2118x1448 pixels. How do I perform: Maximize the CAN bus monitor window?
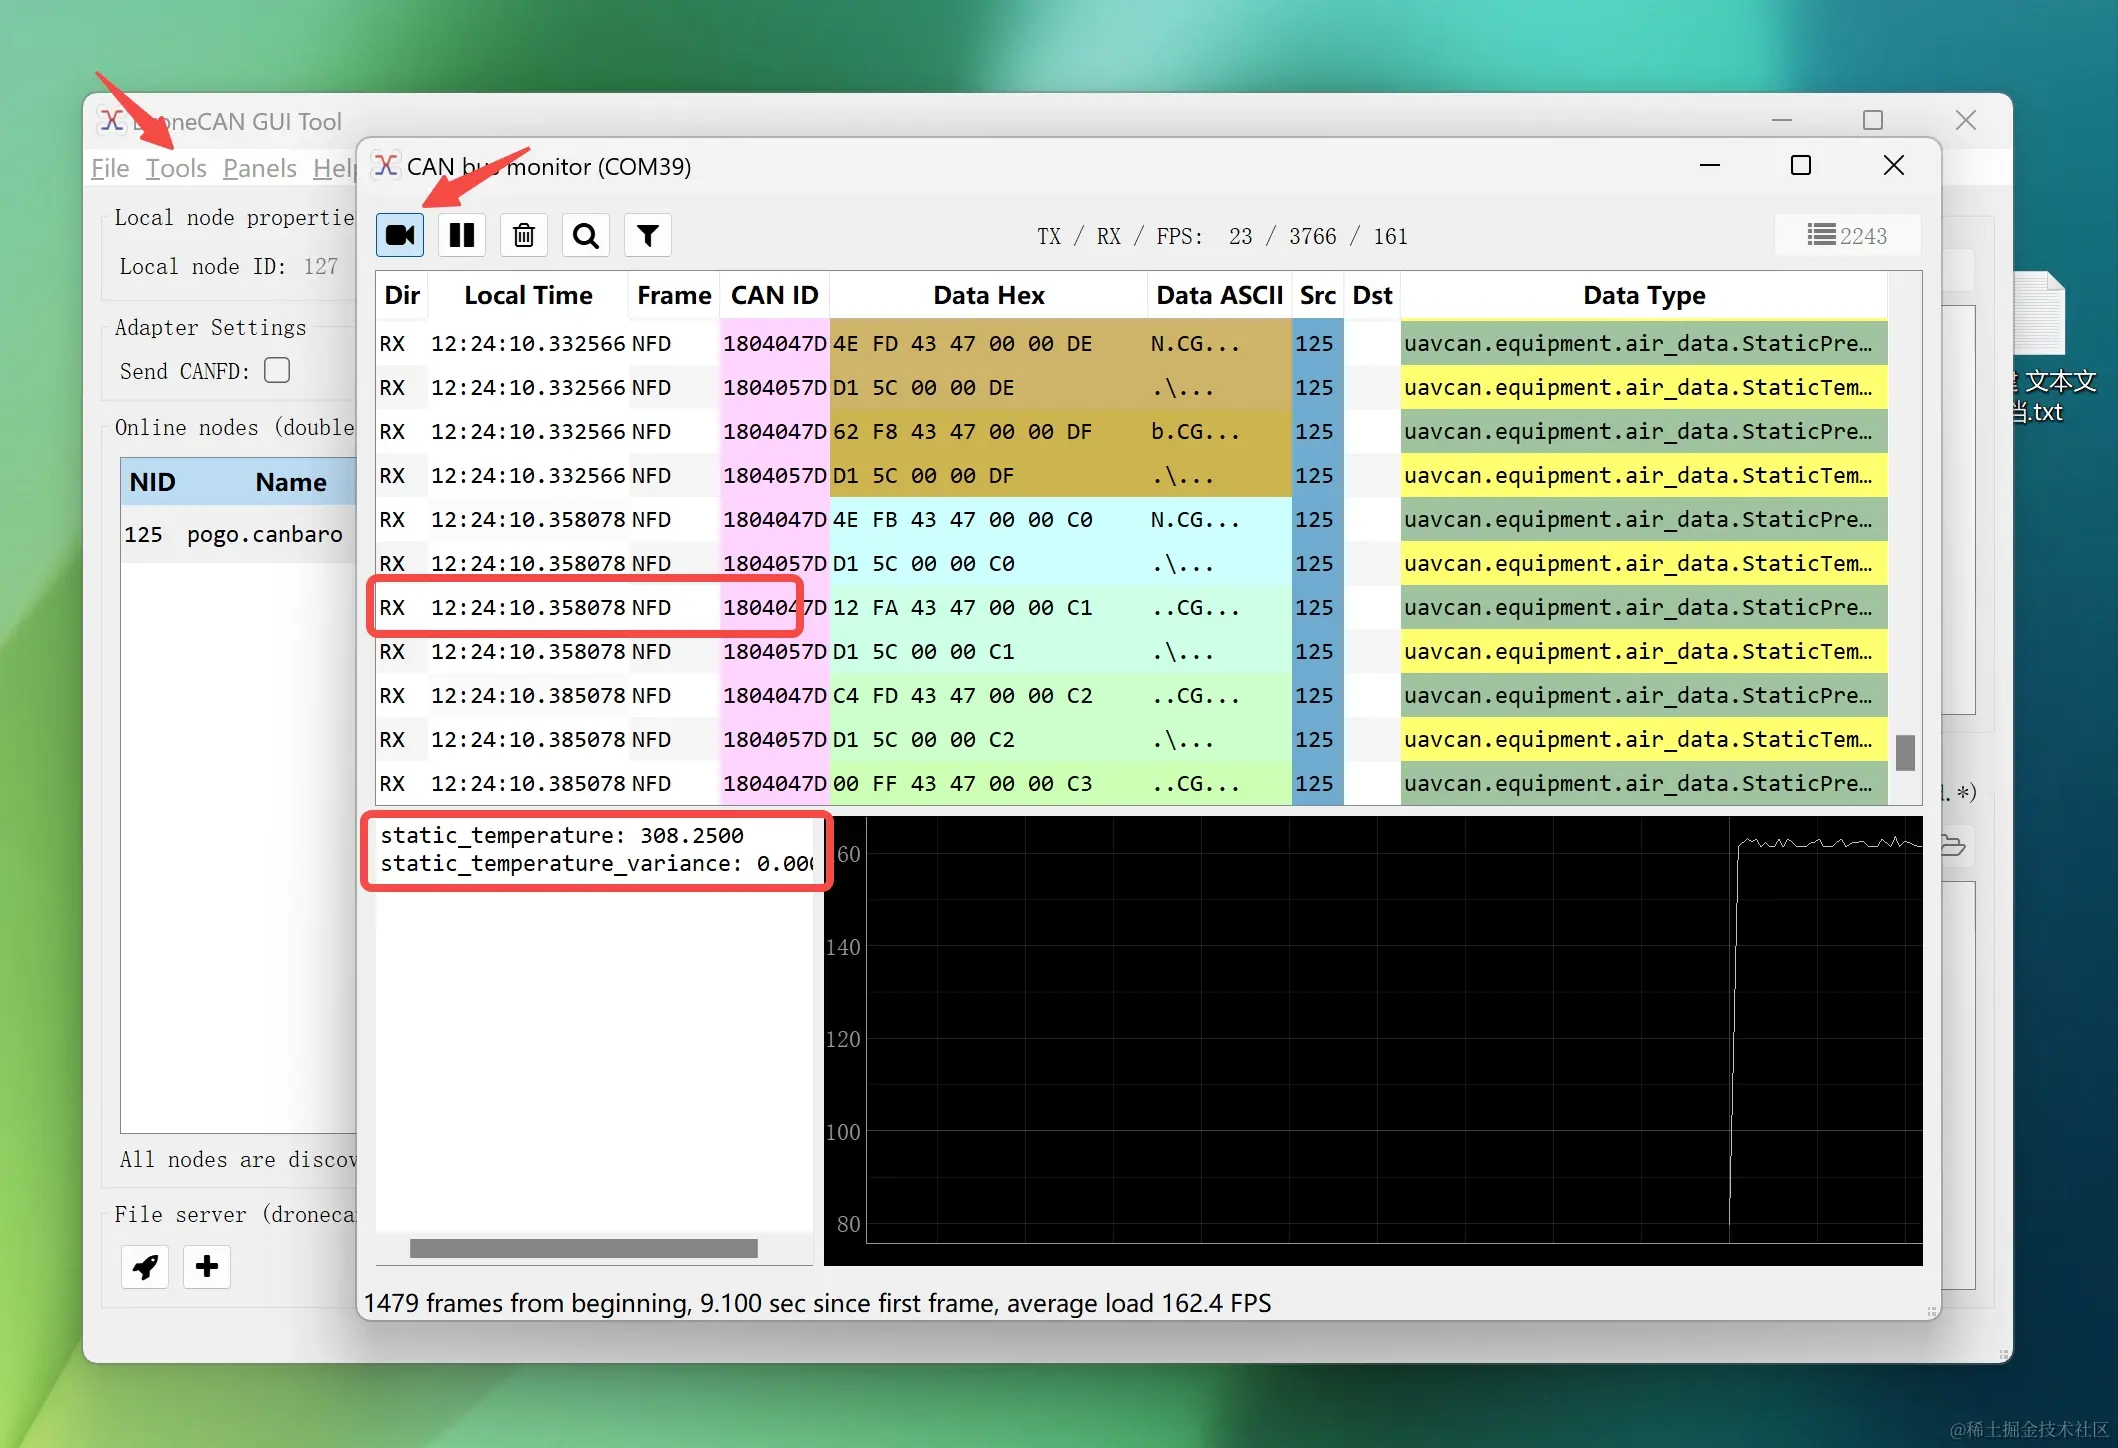(1801, 166)
